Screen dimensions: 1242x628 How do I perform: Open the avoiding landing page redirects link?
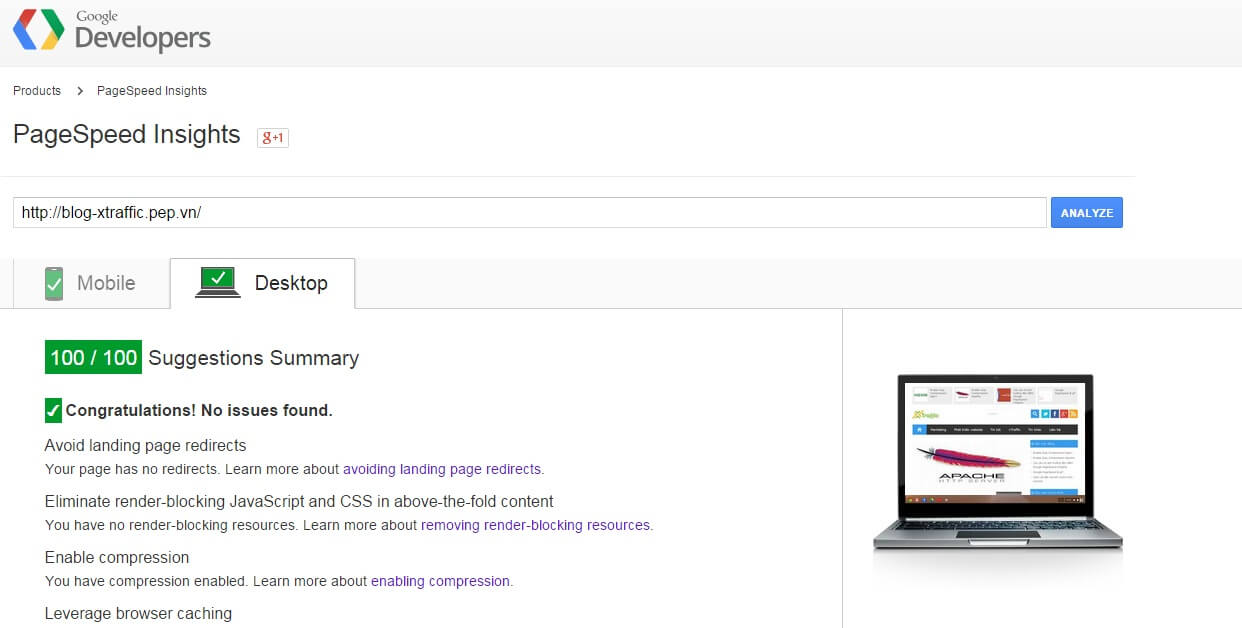(442, 469)
